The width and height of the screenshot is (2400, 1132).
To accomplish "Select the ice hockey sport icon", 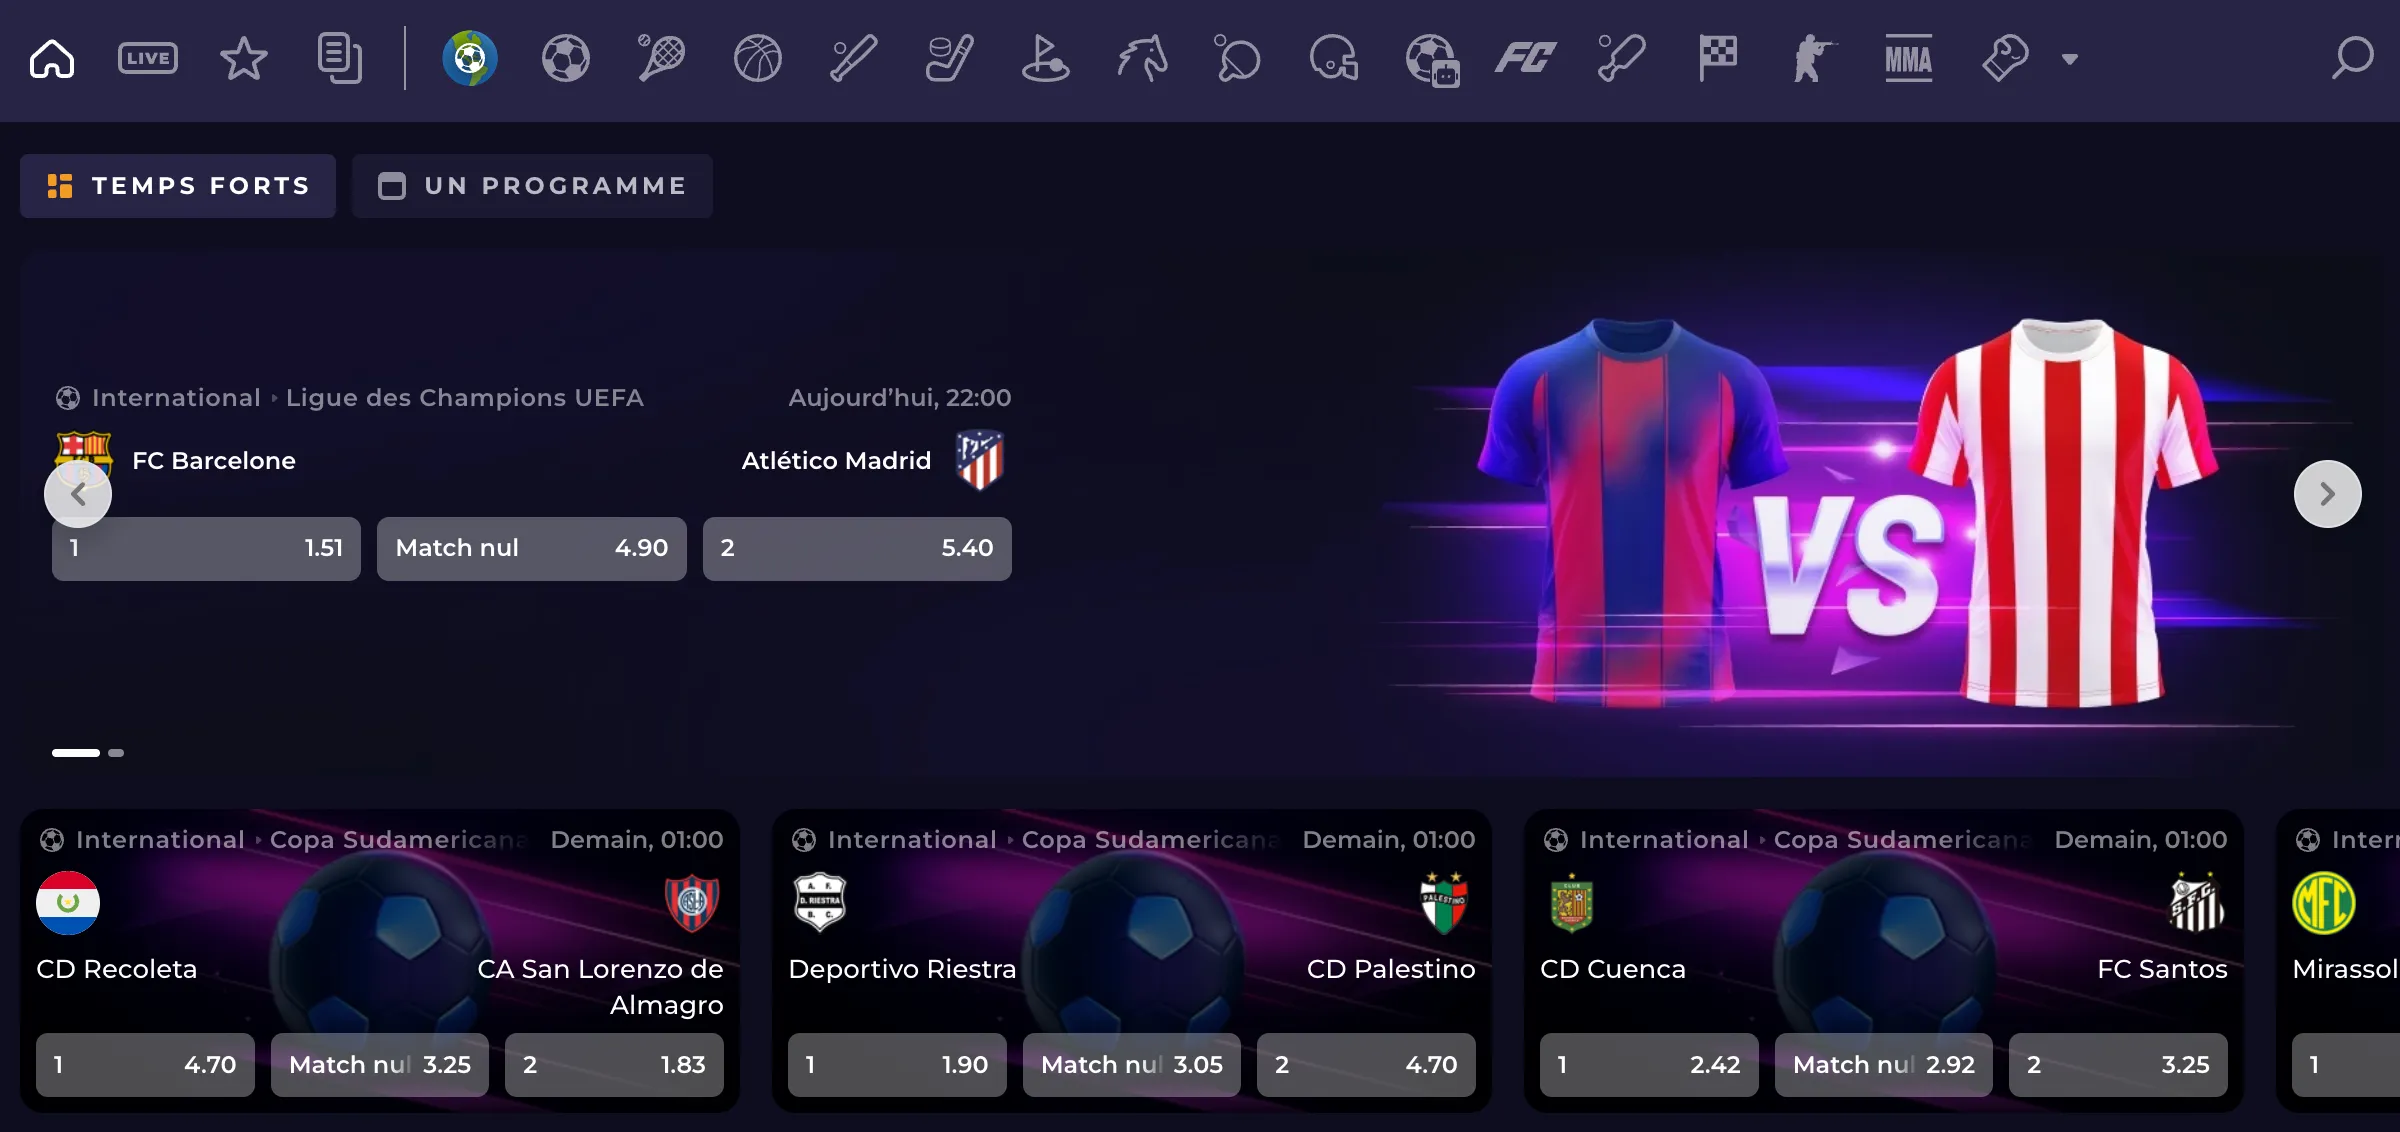I will [949, 59].
